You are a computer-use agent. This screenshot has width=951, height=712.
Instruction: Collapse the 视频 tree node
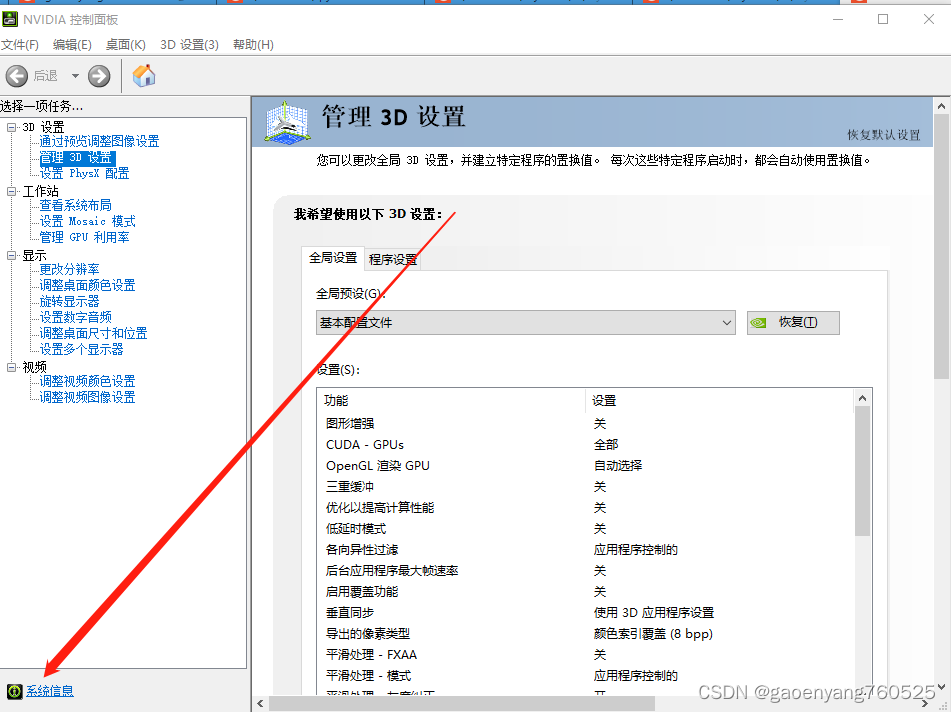pyautogui.click(x=12, y=367)
